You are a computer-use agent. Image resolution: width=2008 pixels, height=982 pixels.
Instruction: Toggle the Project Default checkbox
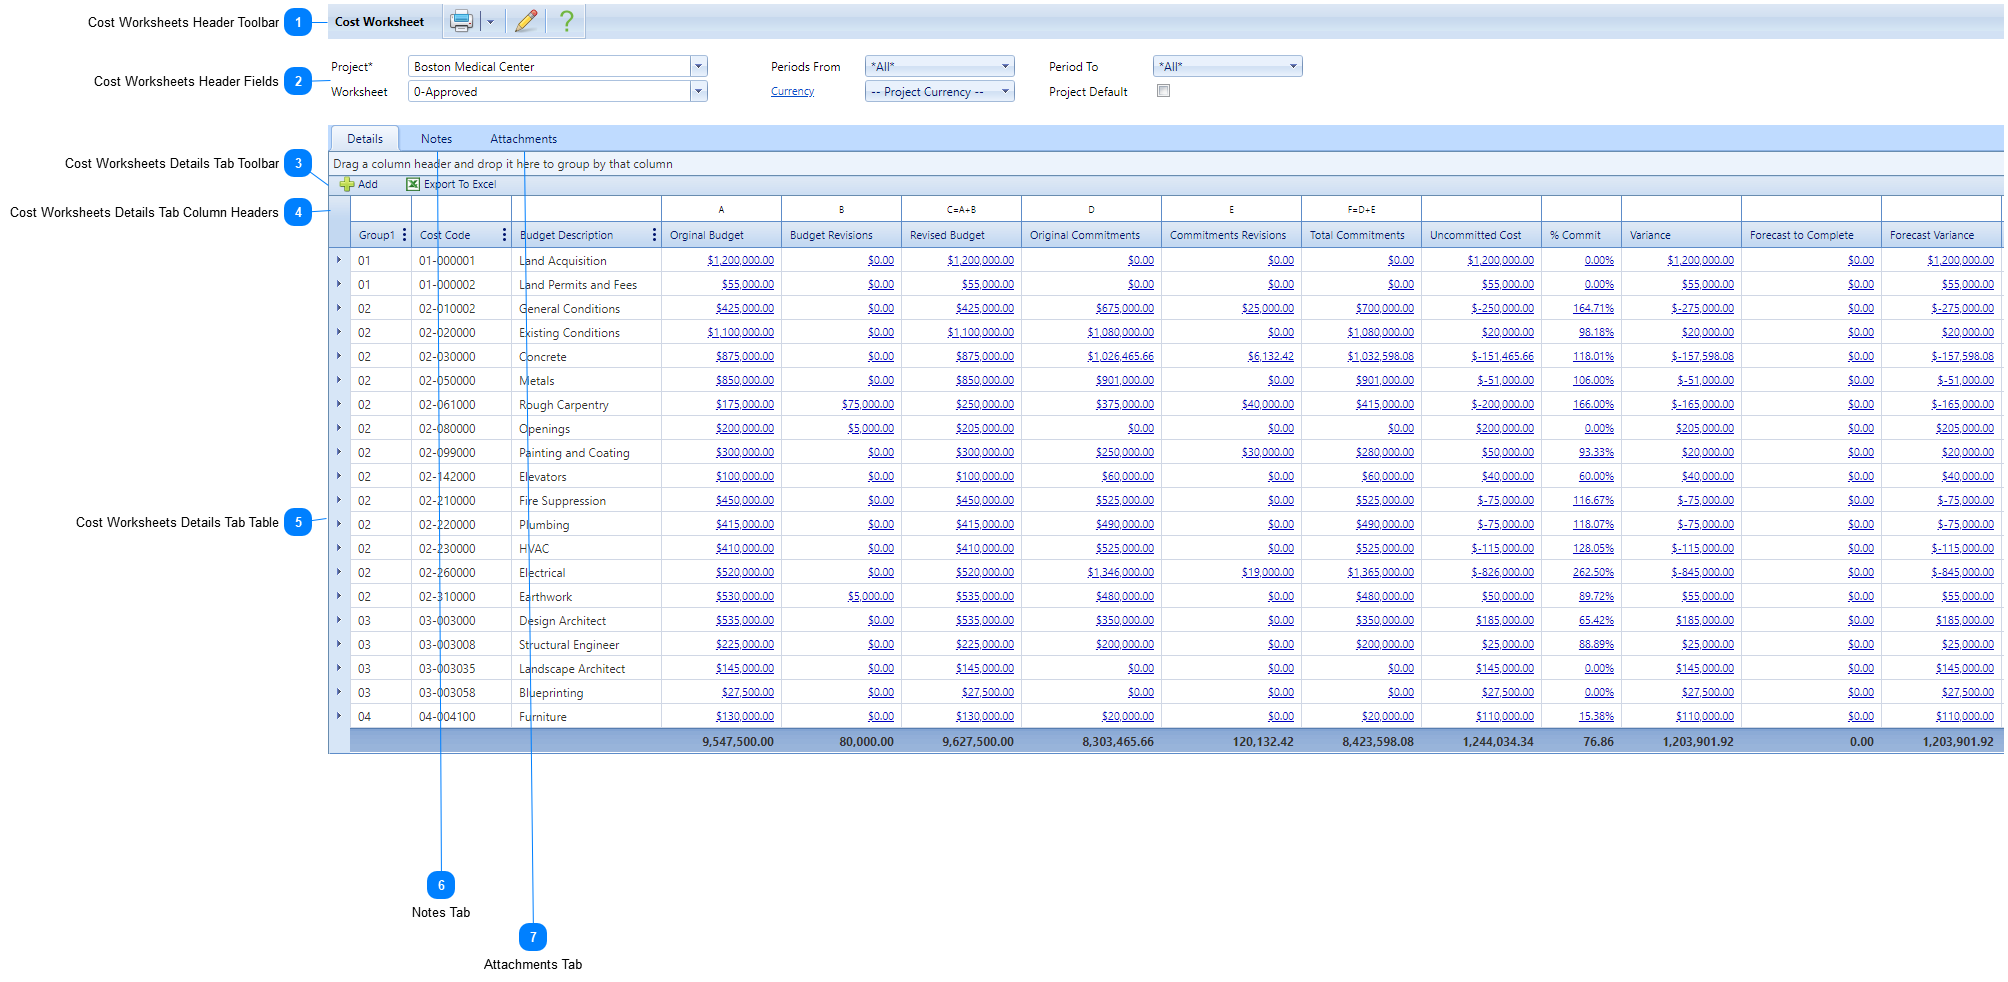coord(1163,91)
